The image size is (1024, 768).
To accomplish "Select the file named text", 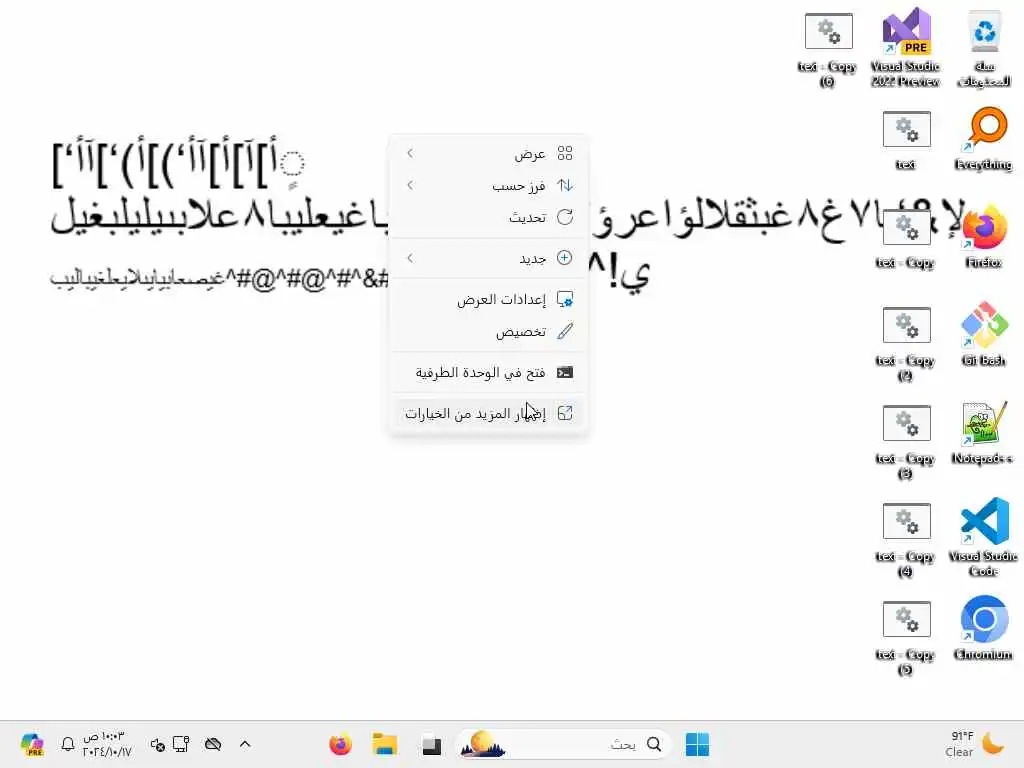I will [x=906, y=138].
